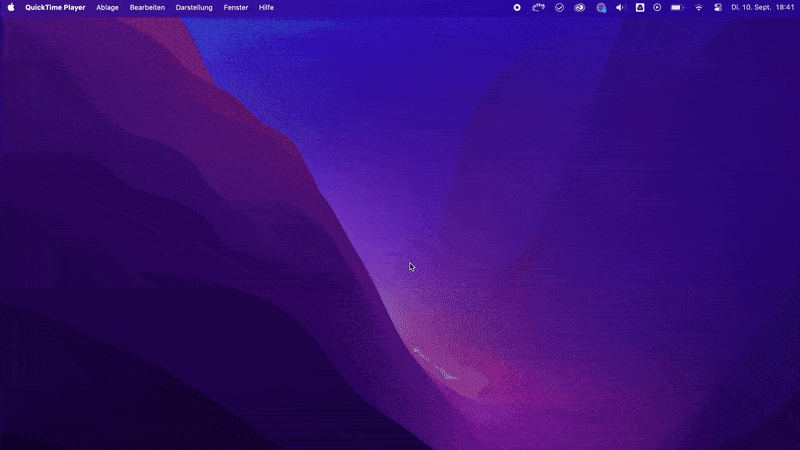Viewport: 800px width, 450px height.
Task: Open the Bearbeiten menu
Action: pos(147,7)
